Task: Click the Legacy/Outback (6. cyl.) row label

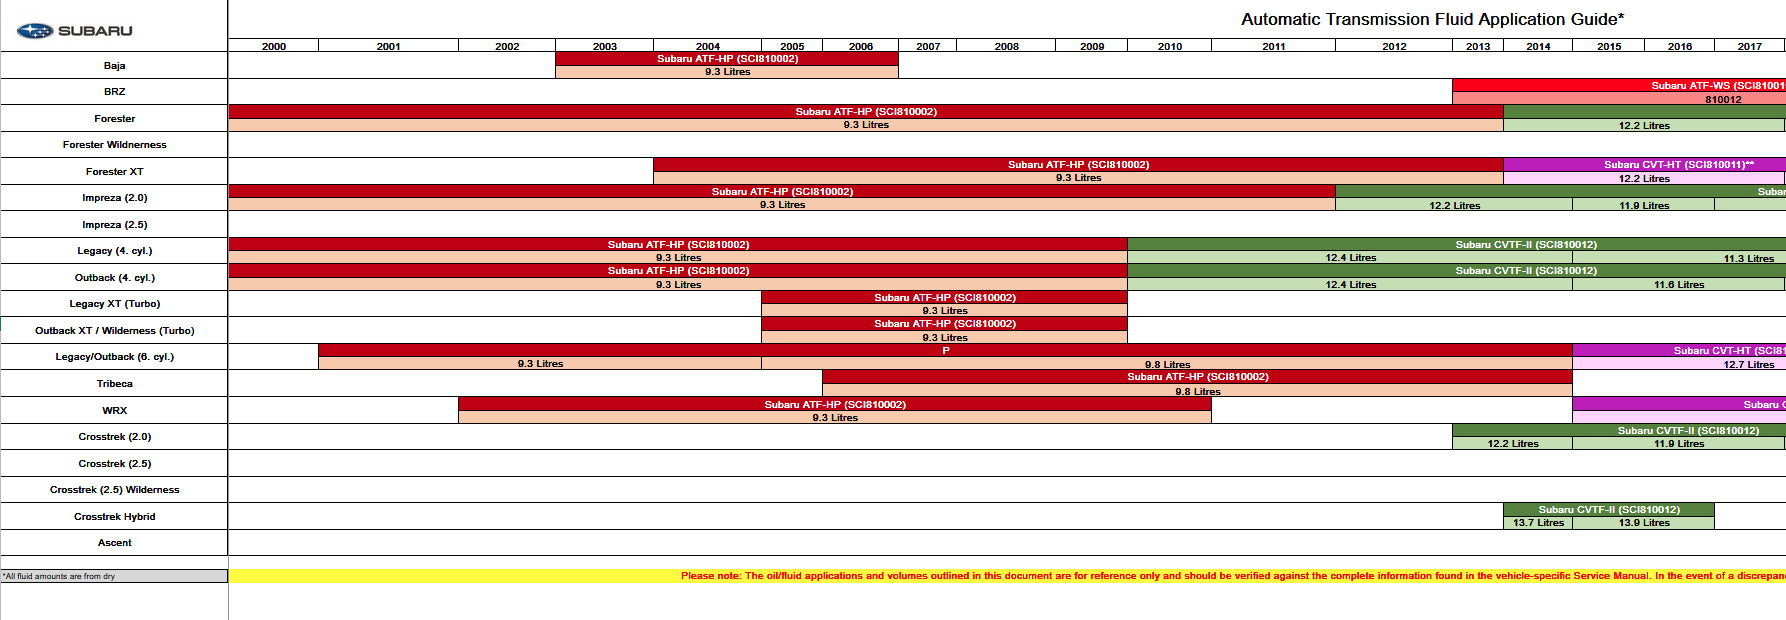Action: click(114, 356)
